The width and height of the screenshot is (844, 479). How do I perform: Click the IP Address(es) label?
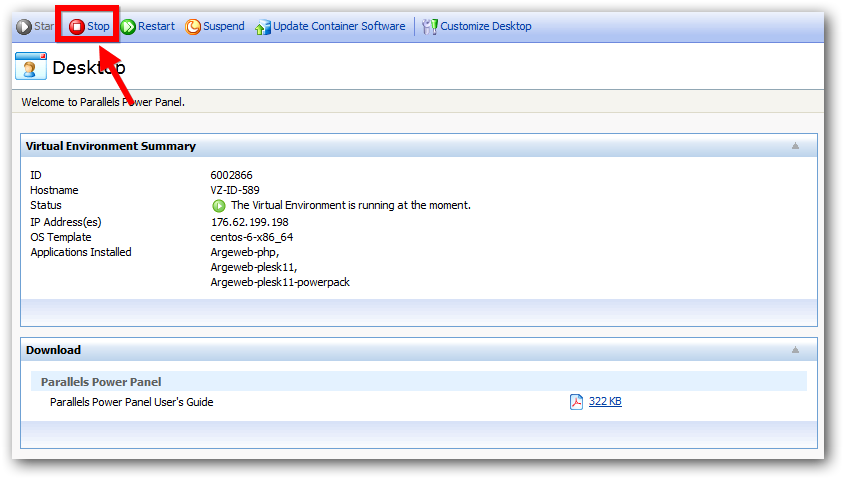[x=66, y=222]
